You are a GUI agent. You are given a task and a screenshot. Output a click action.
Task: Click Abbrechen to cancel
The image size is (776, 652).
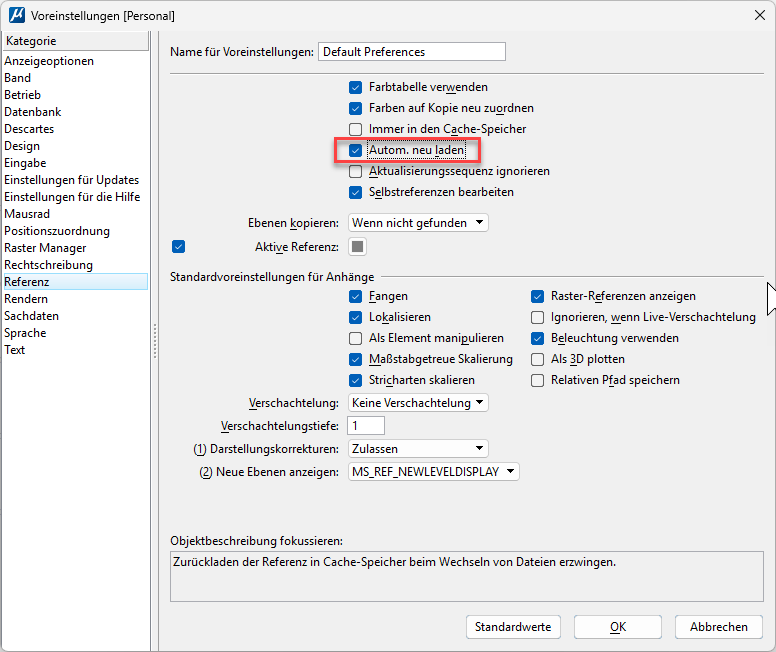coord(719,627)
